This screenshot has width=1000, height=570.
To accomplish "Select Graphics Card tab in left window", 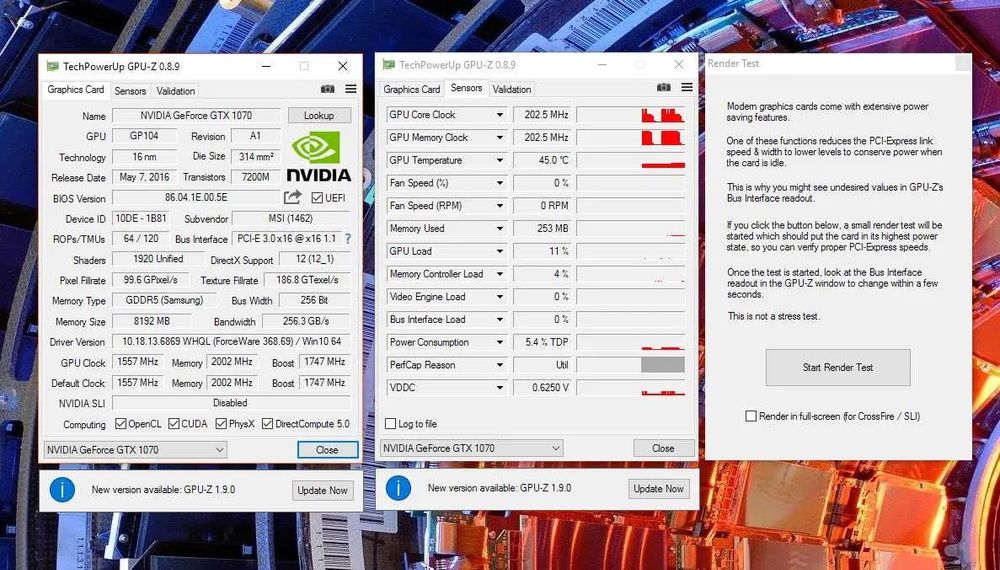I will coord(76,89).
